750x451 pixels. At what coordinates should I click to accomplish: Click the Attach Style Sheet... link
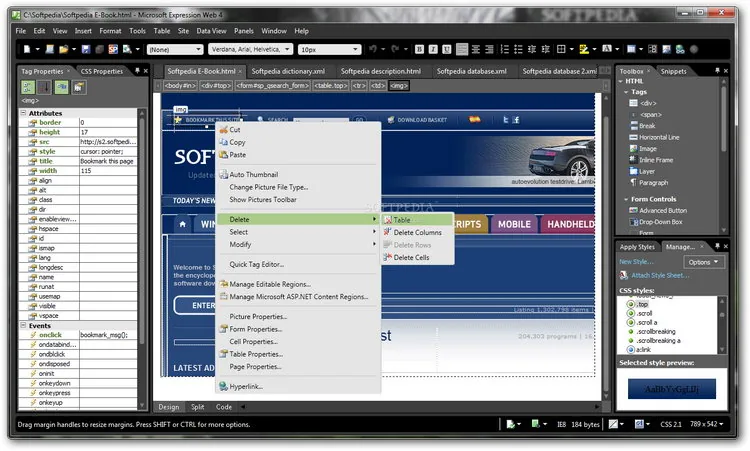point(660,275)
